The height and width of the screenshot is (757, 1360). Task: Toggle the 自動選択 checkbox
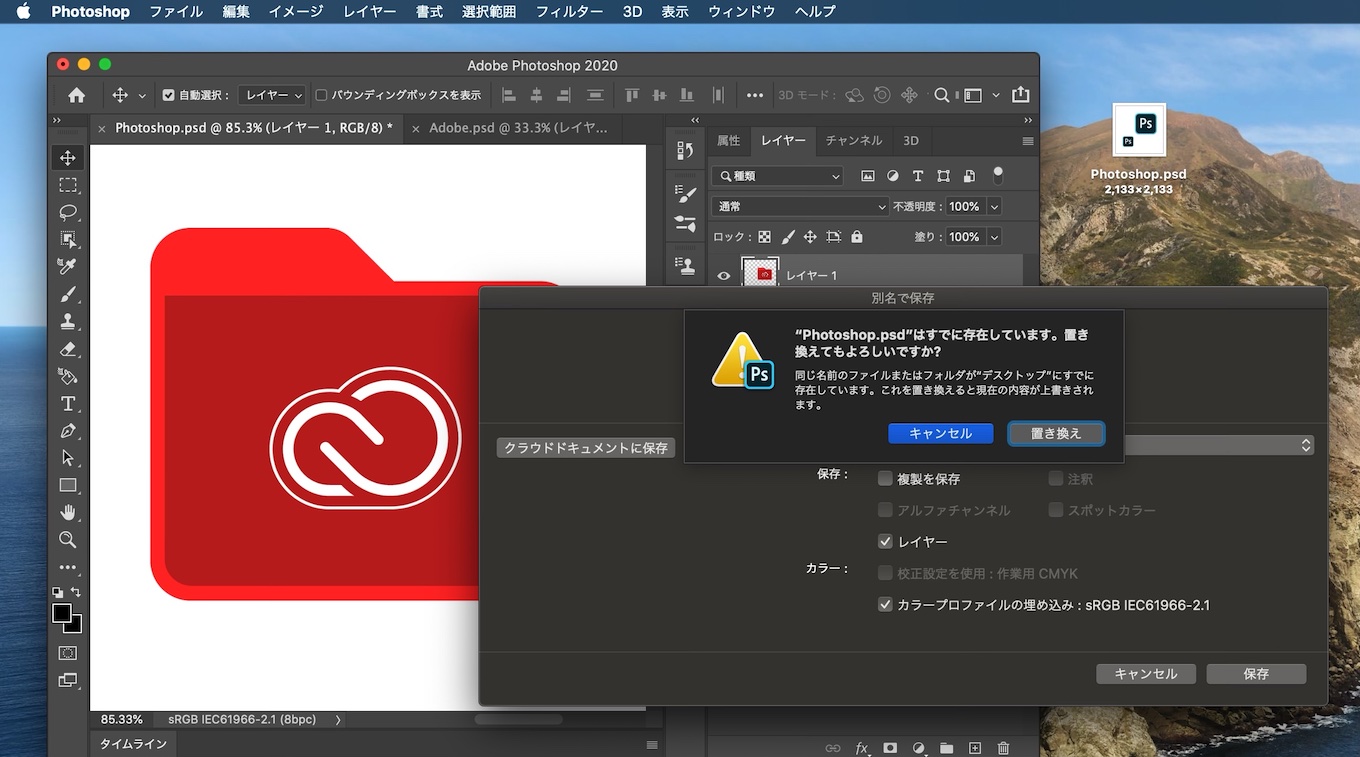(168, 95)
